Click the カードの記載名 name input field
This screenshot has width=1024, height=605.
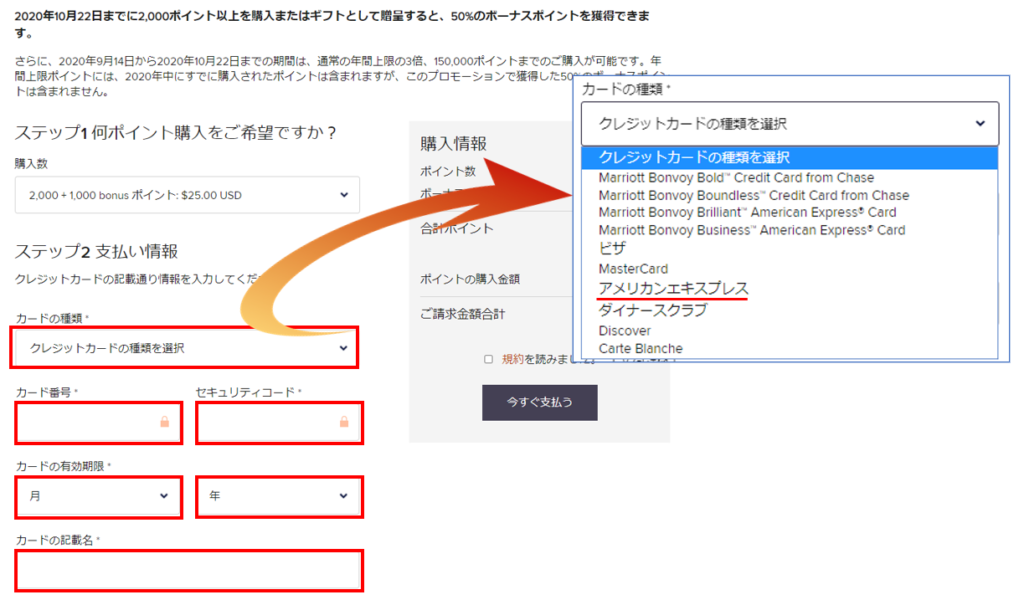pyautogui.click(x=189, y=571)
